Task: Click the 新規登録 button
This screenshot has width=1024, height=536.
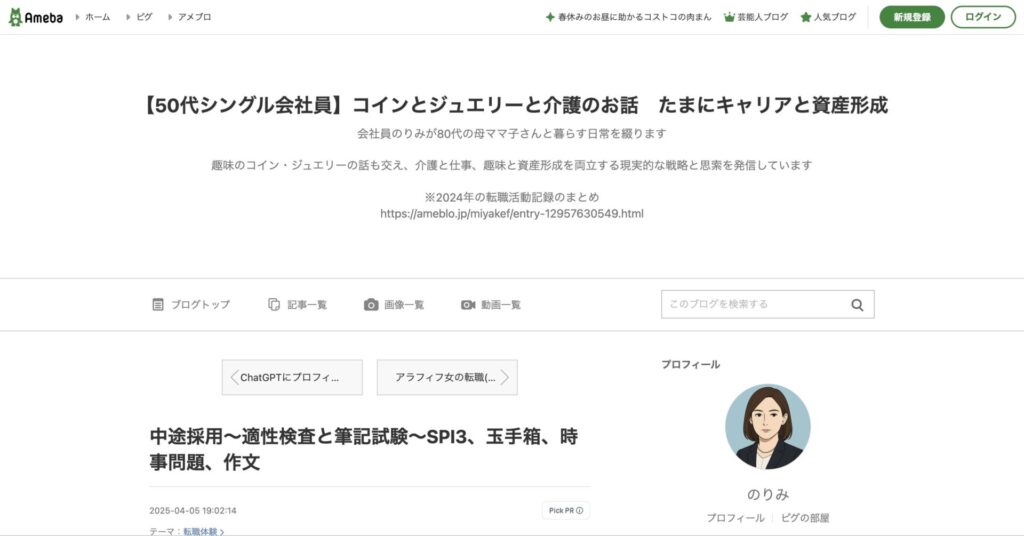Action: [912, 17]
